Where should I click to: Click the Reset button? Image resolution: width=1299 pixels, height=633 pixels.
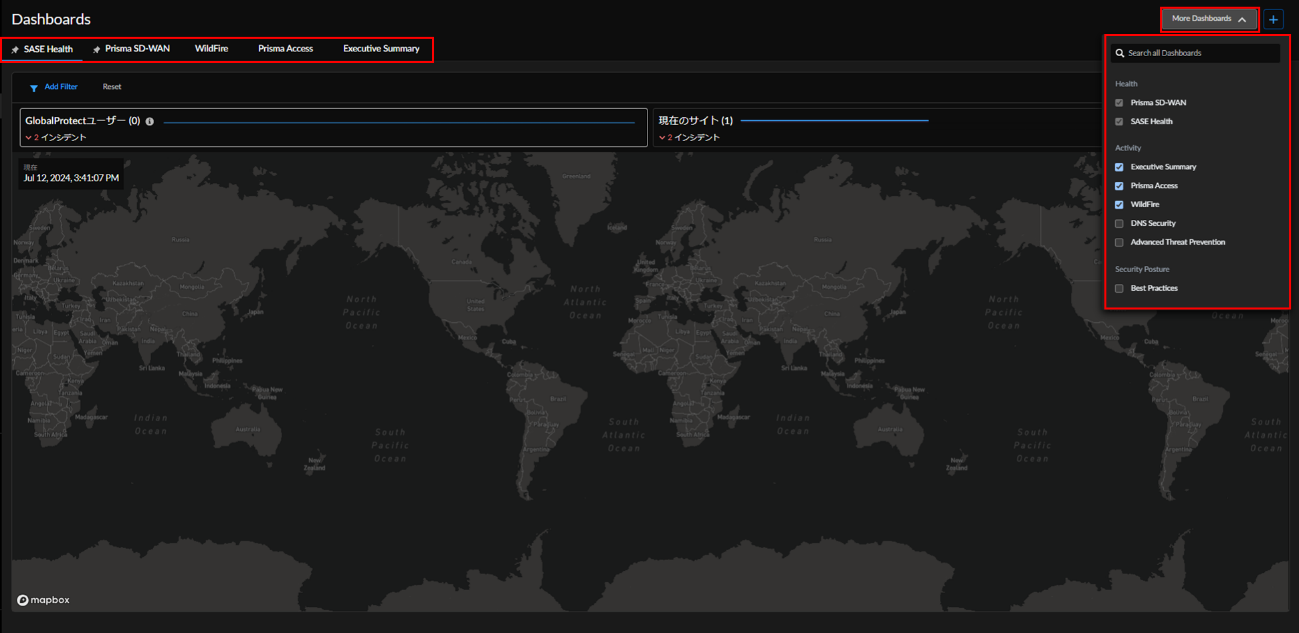click(x=112, y=87)
